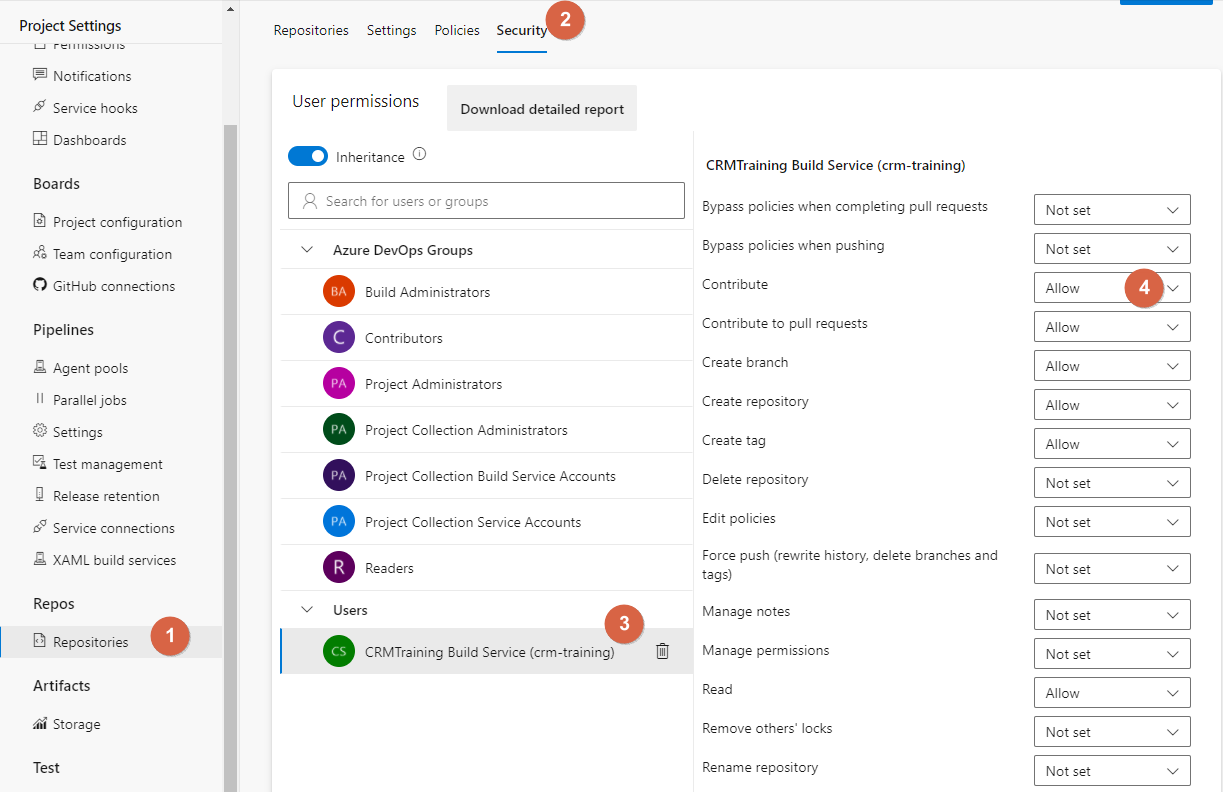Open the Manage permissions dropdown
The width and height of the screenshot is (1223, 792).
click(x=1112, y=654)
